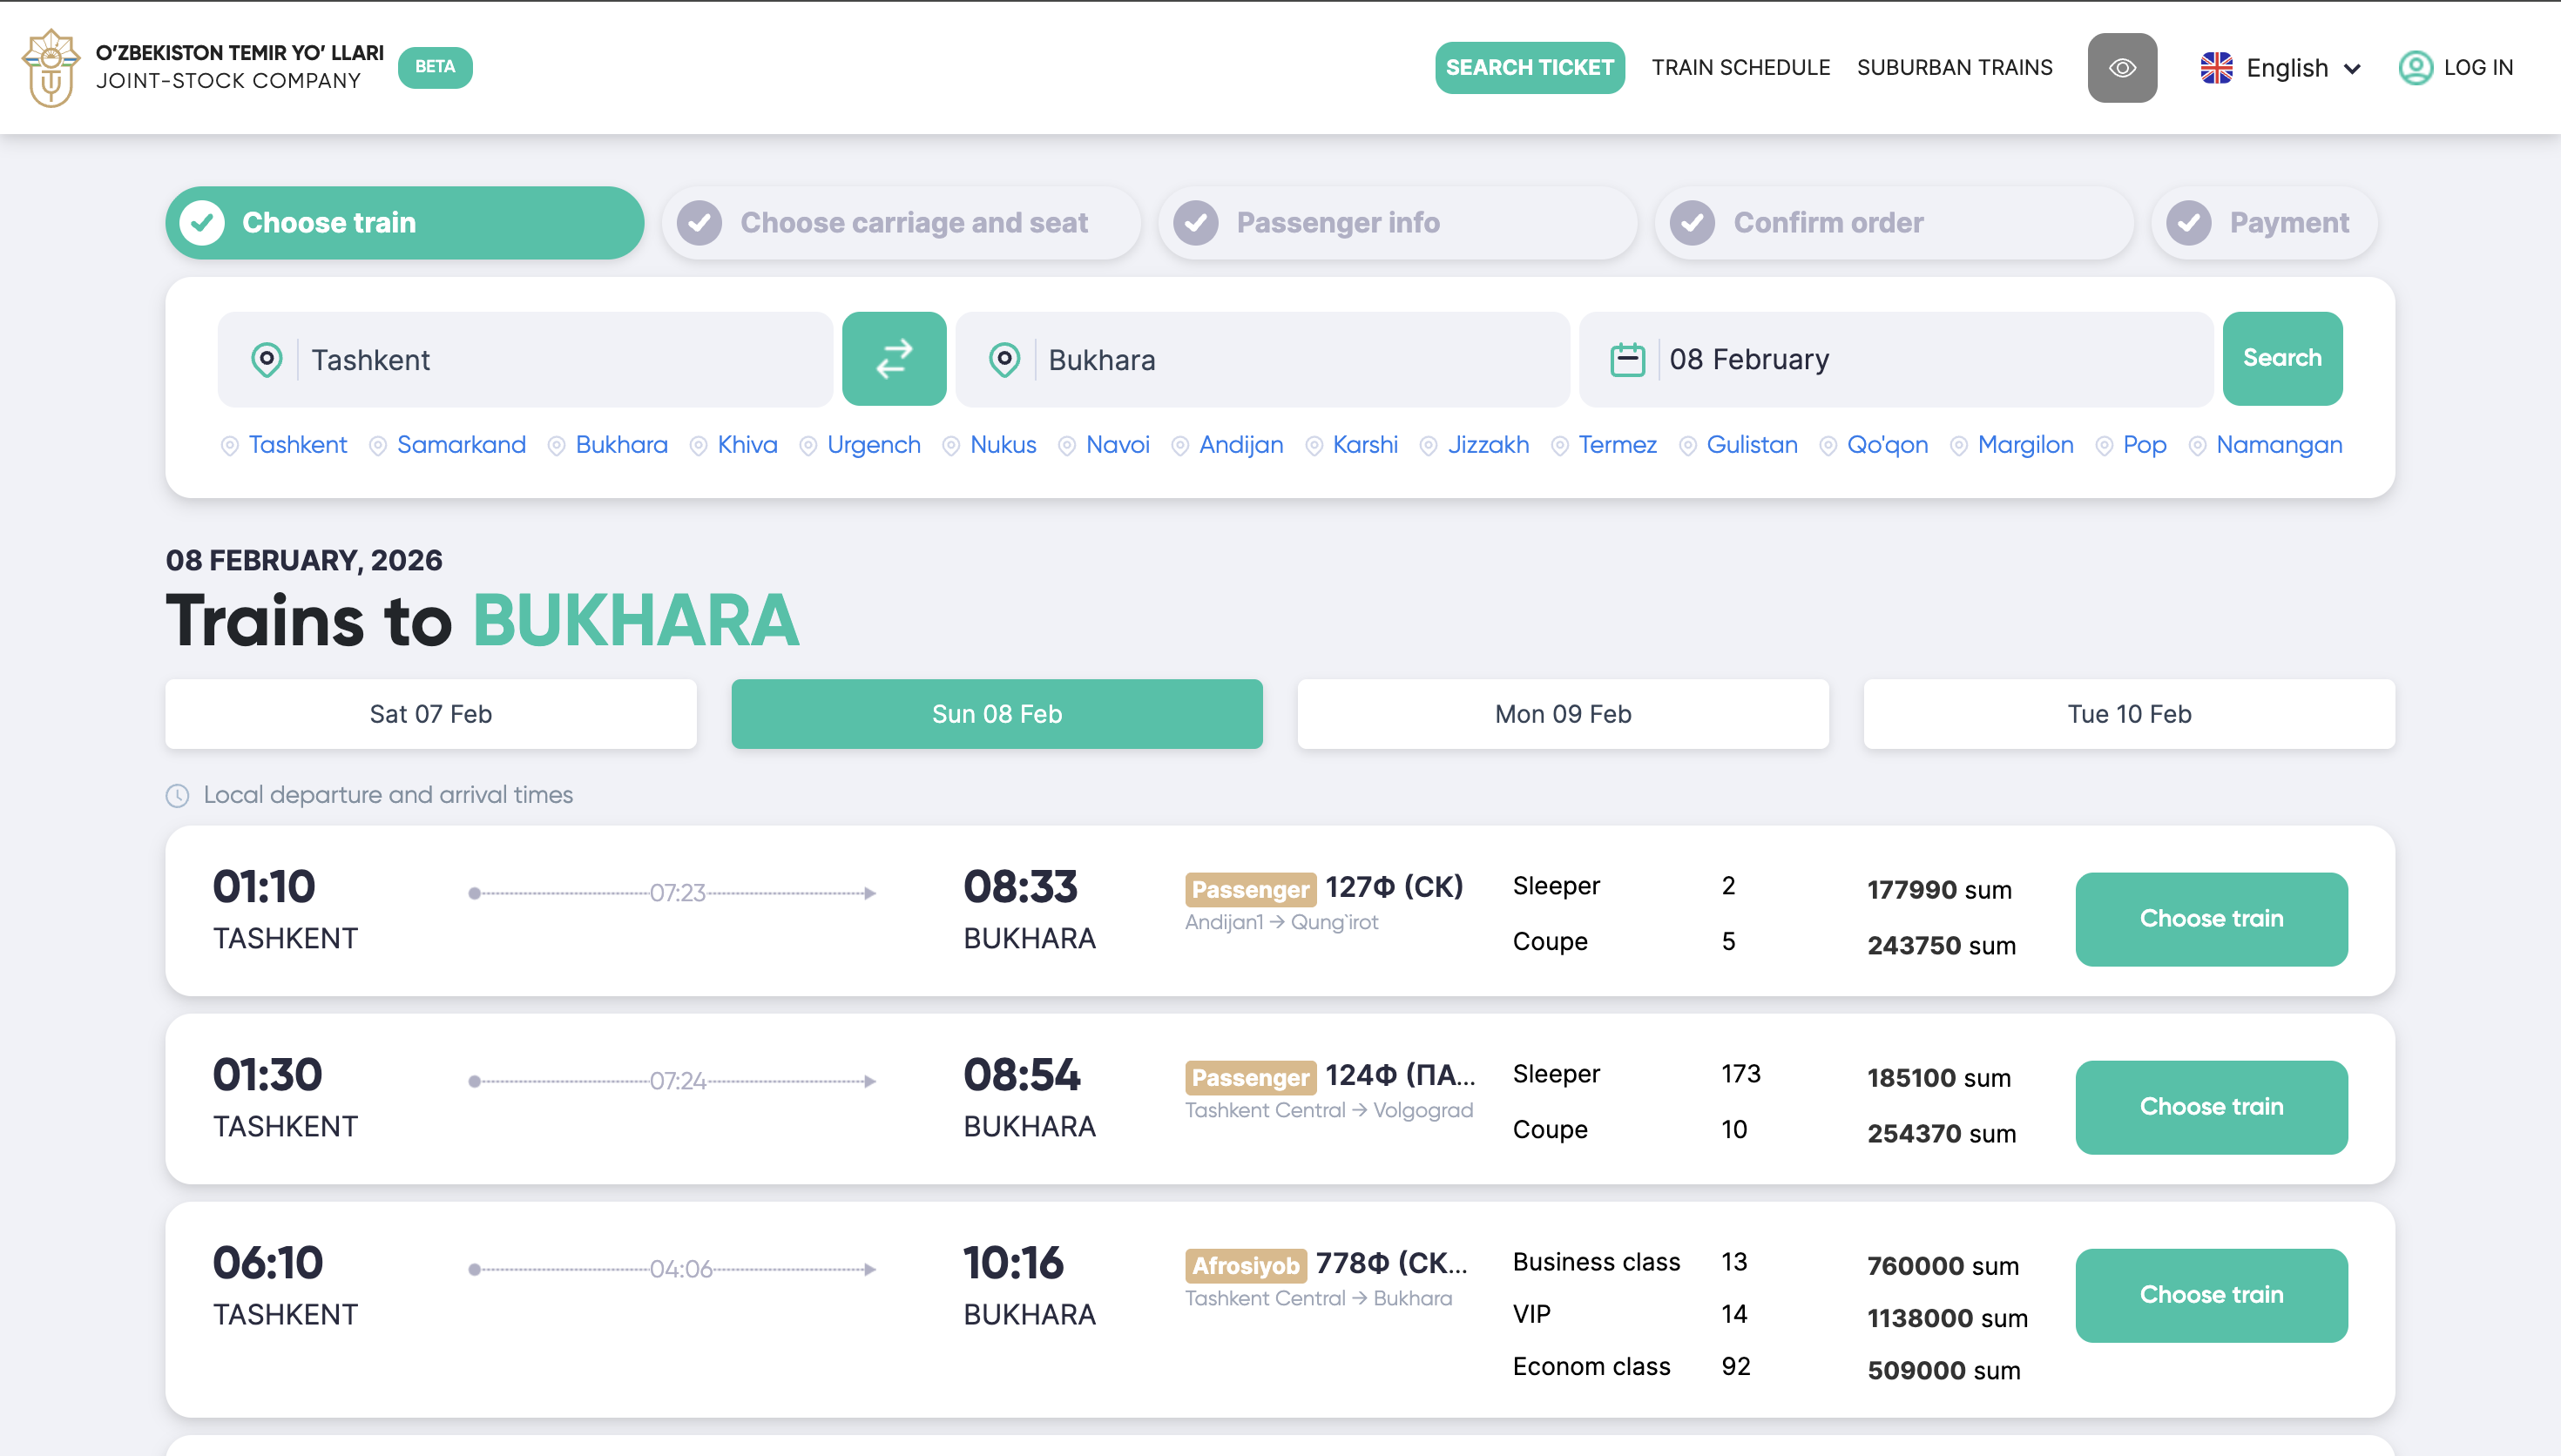
Task: Toggle the accessibility eye view mode
Action: [2122, 67]
